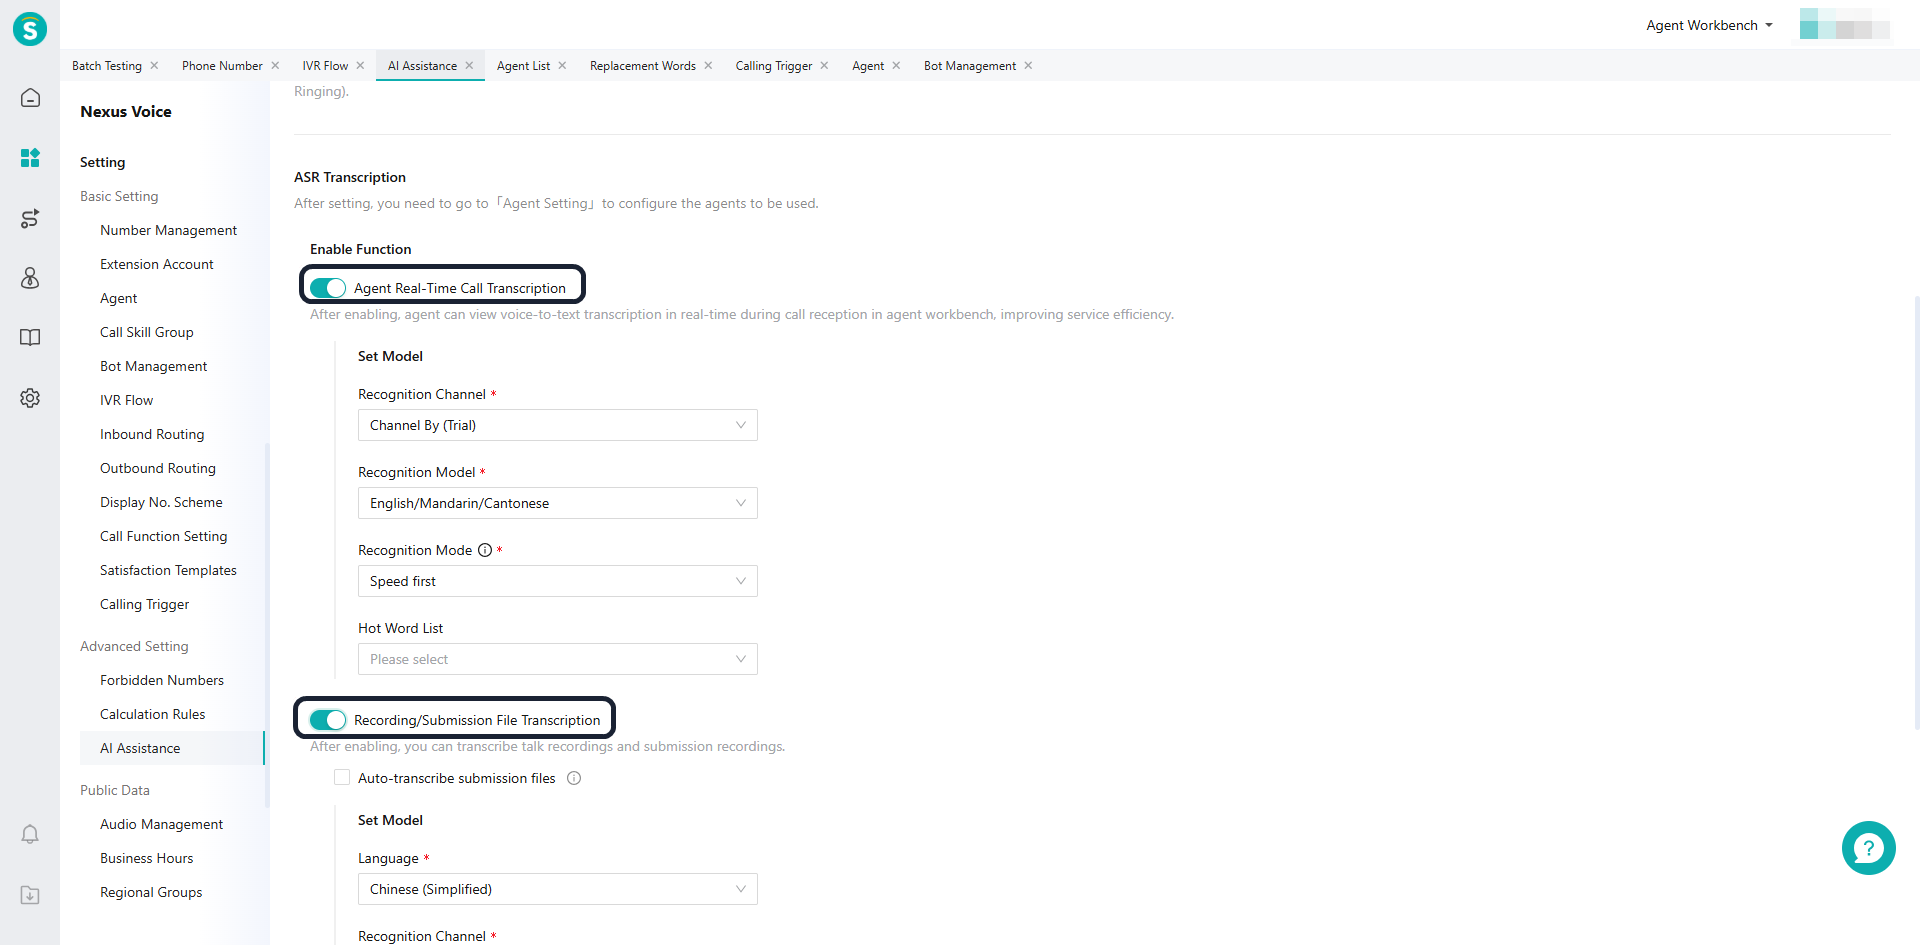
Task: Open Recognition Mode Speed first dropdown
Action: [x=557, y=581]
